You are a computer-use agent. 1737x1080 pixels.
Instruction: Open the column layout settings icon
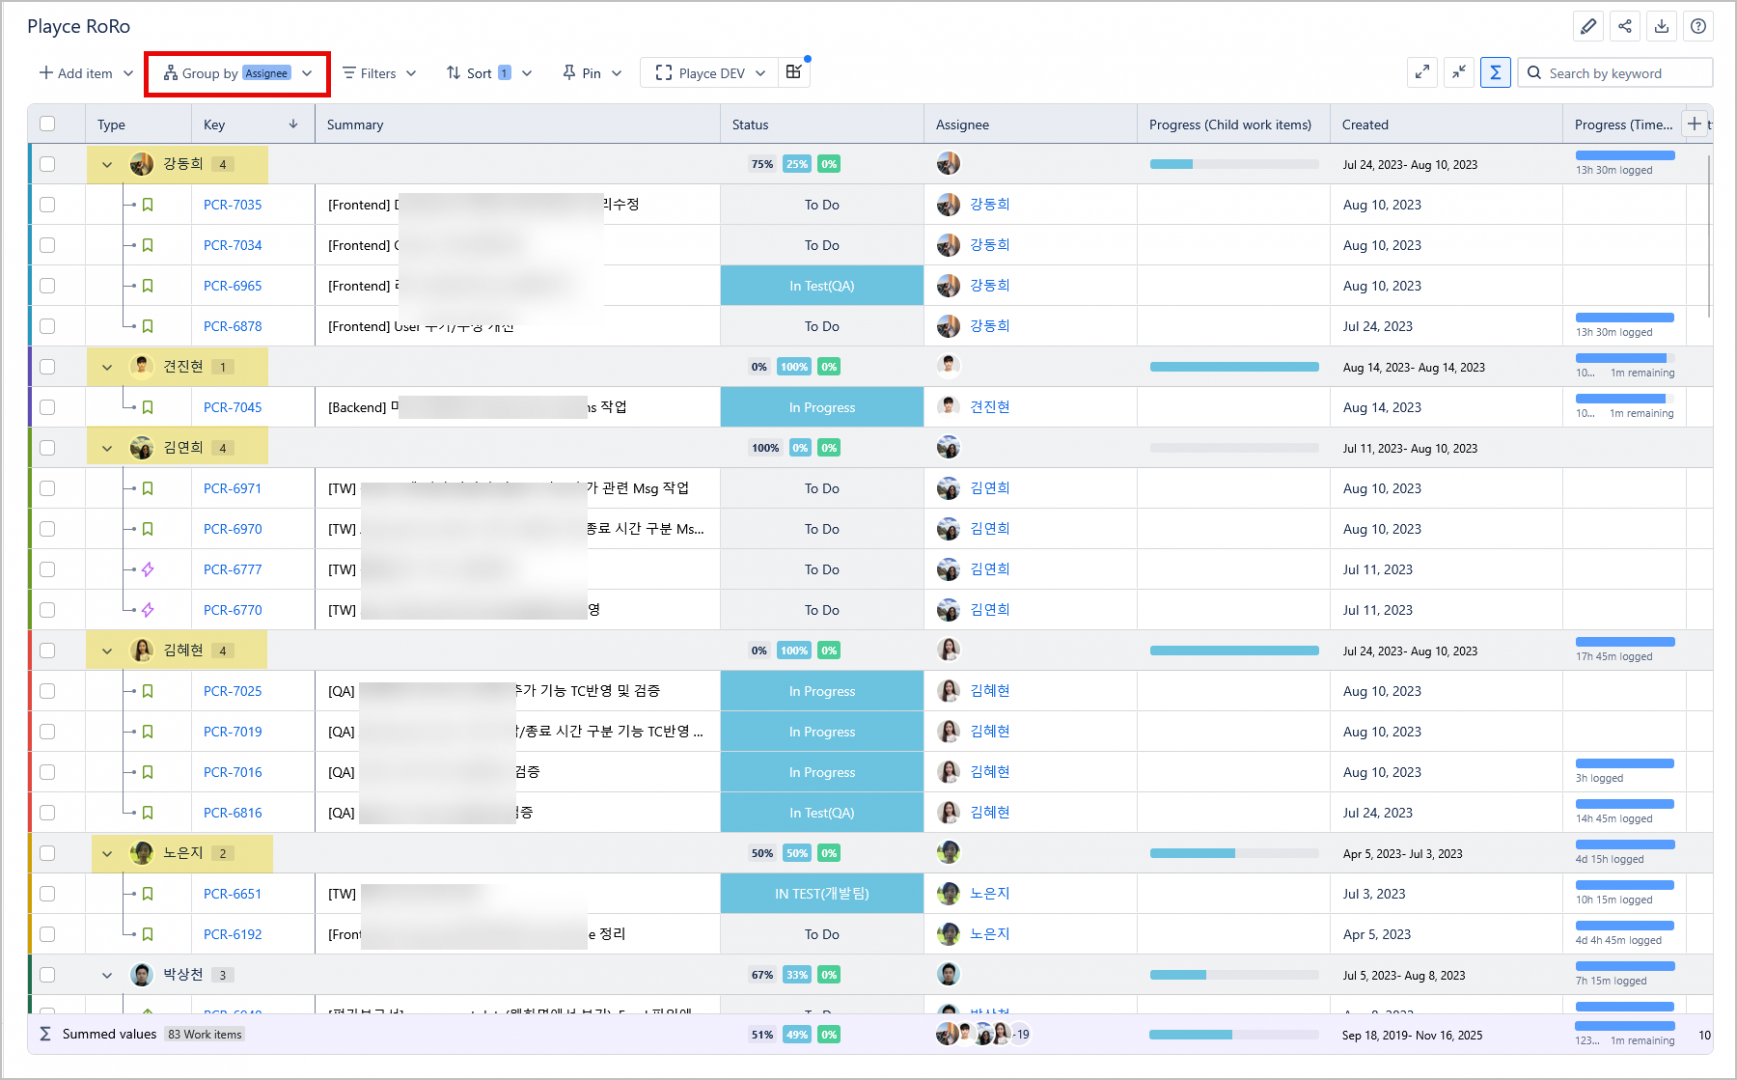pyautogui.click(x=793, y=72)
